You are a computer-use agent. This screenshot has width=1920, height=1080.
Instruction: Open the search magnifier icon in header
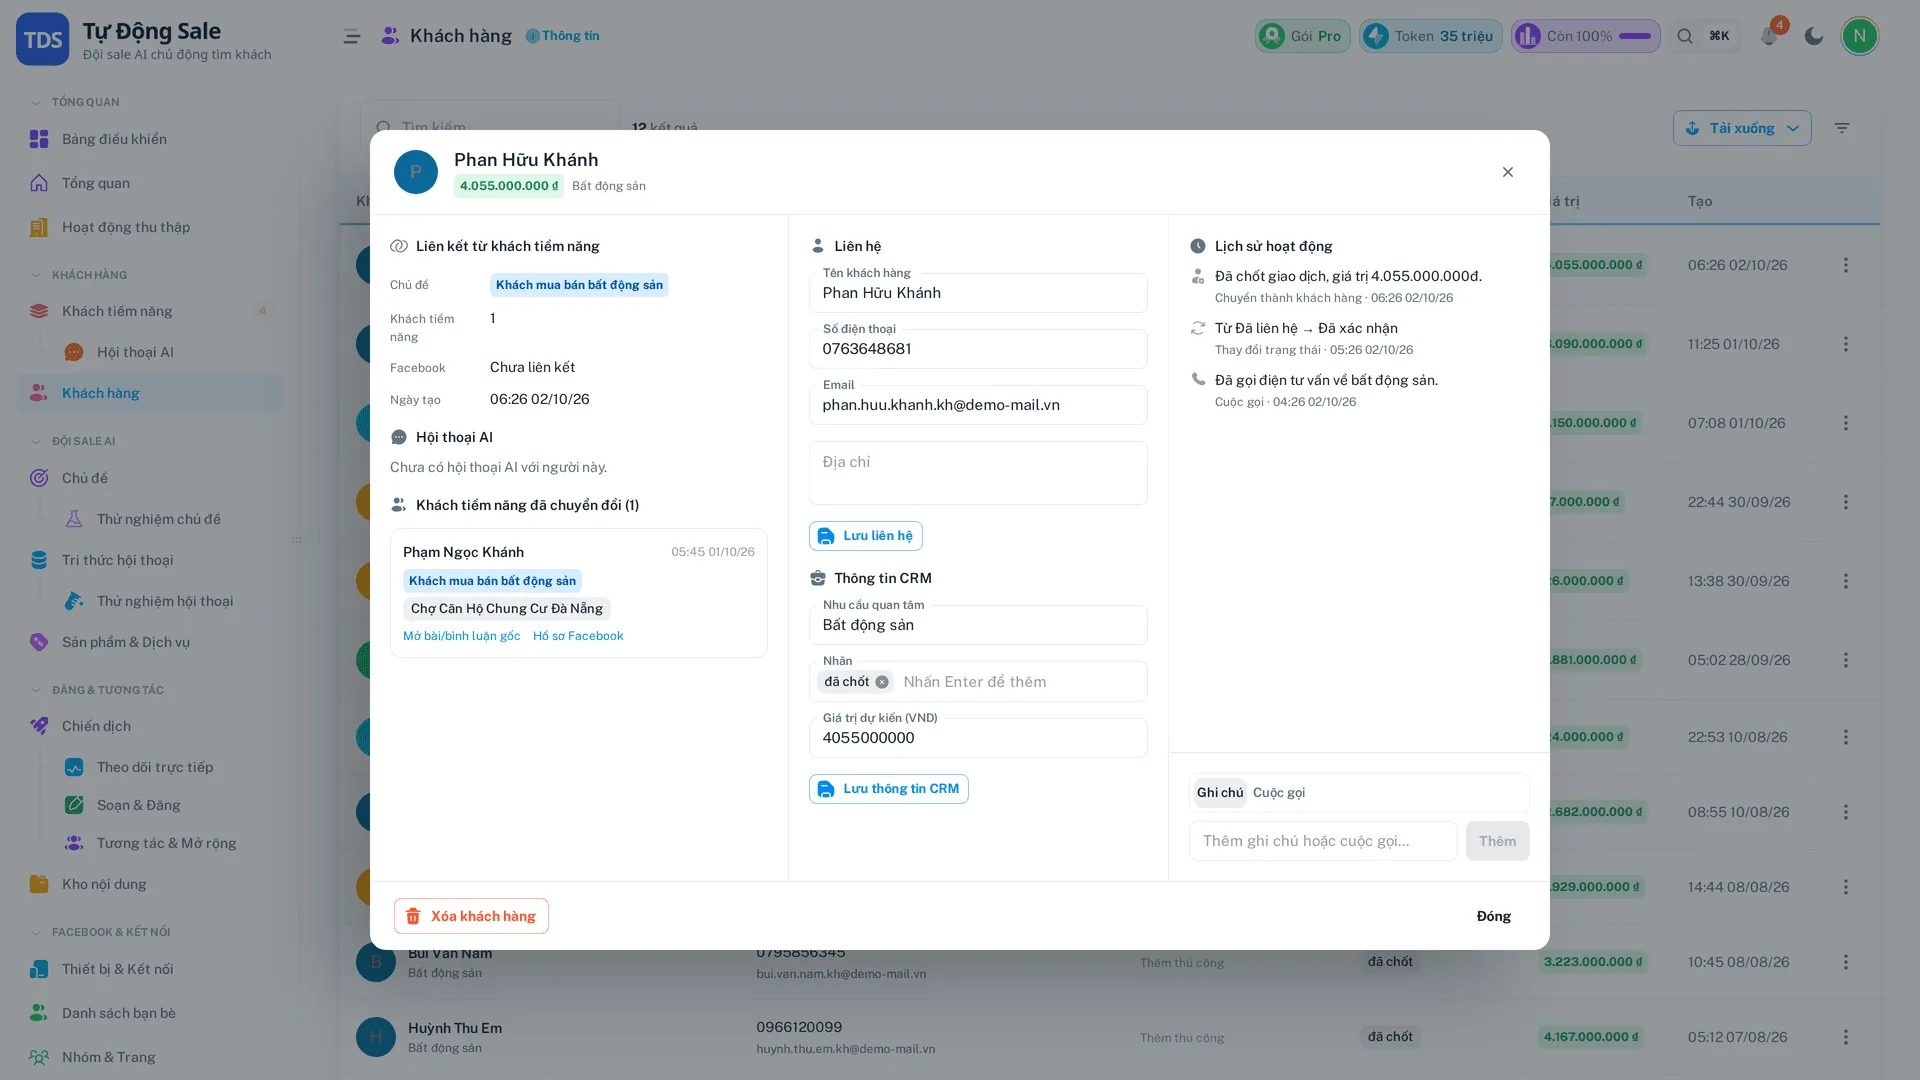click(x=1685, y=36)
